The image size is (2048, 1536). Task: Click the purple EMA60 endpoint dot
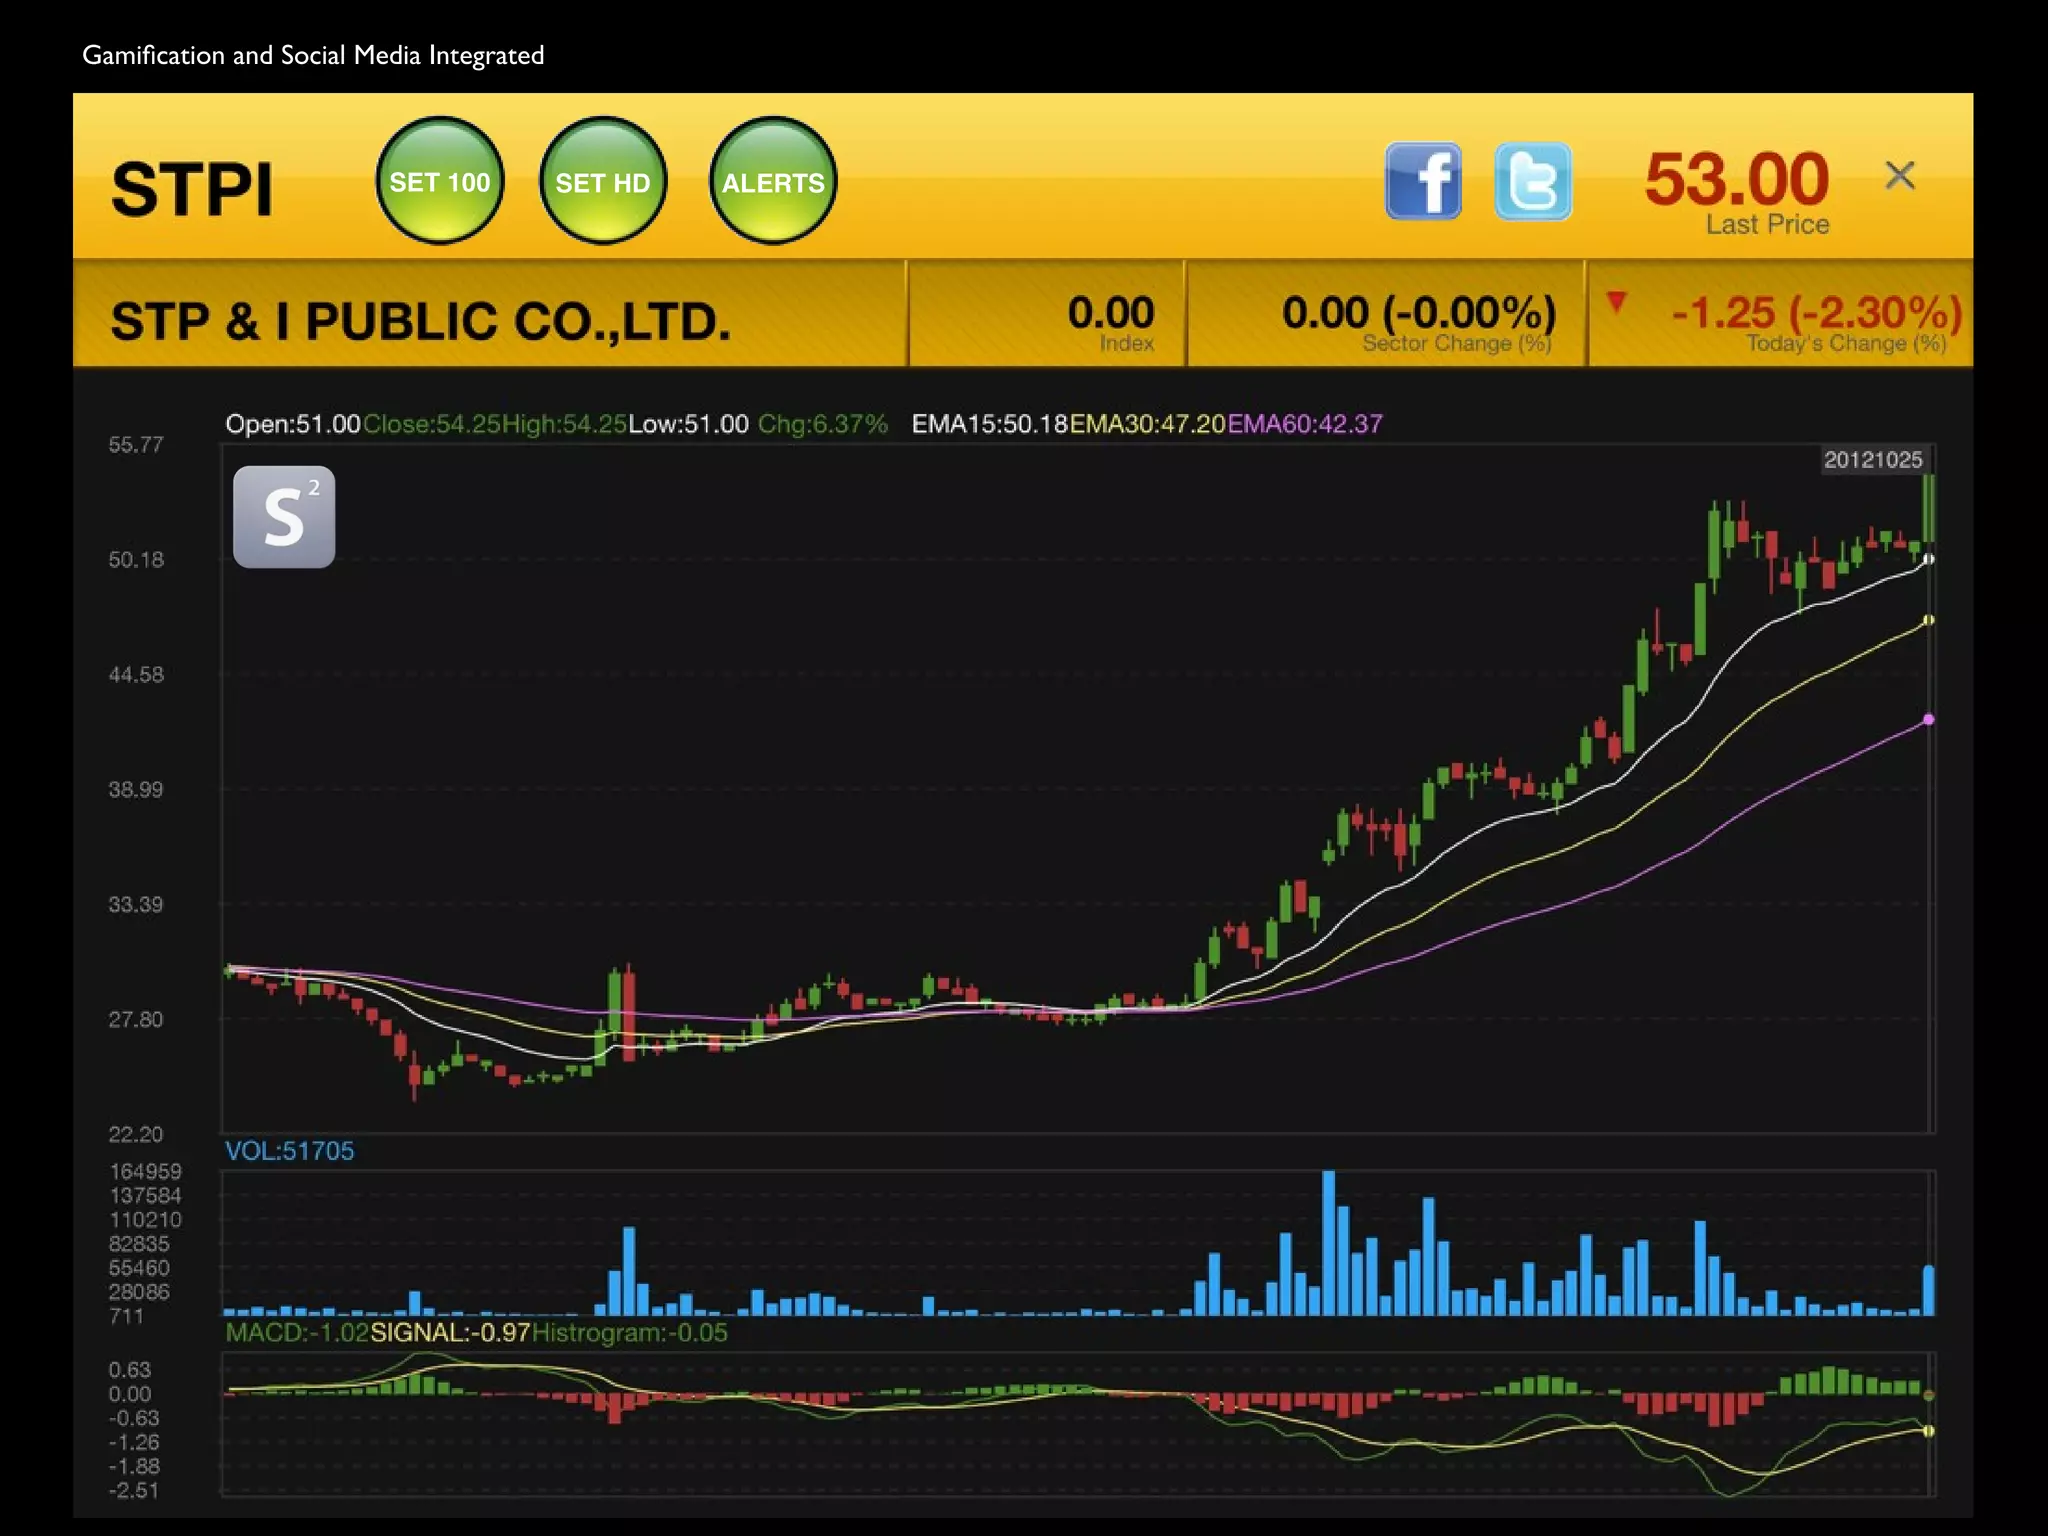pos(1929,719)
